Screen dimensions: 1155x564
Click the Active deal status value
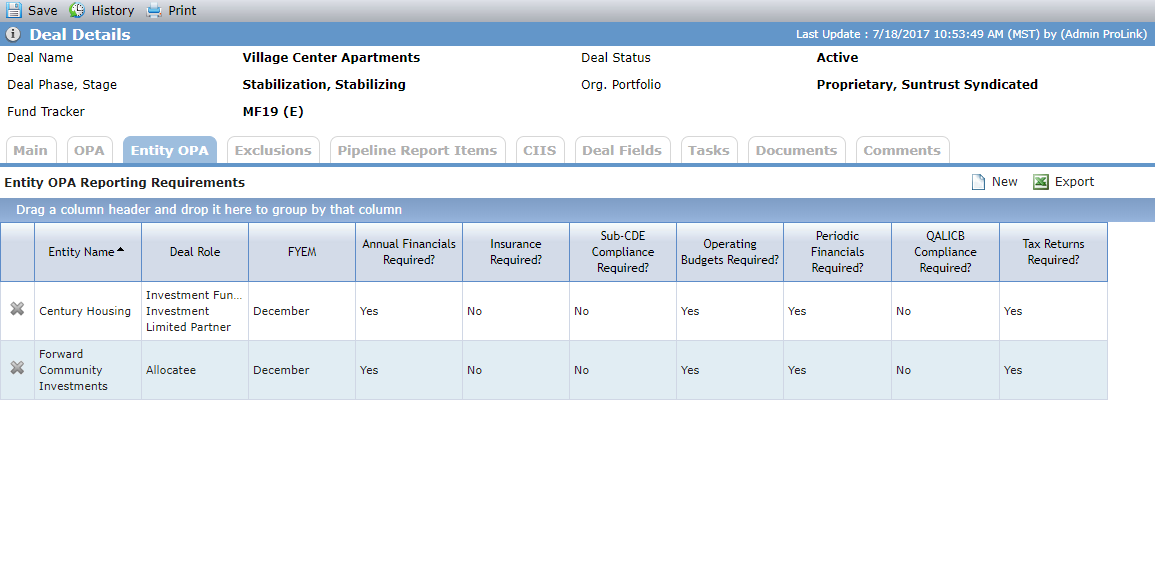pos(838,57)
